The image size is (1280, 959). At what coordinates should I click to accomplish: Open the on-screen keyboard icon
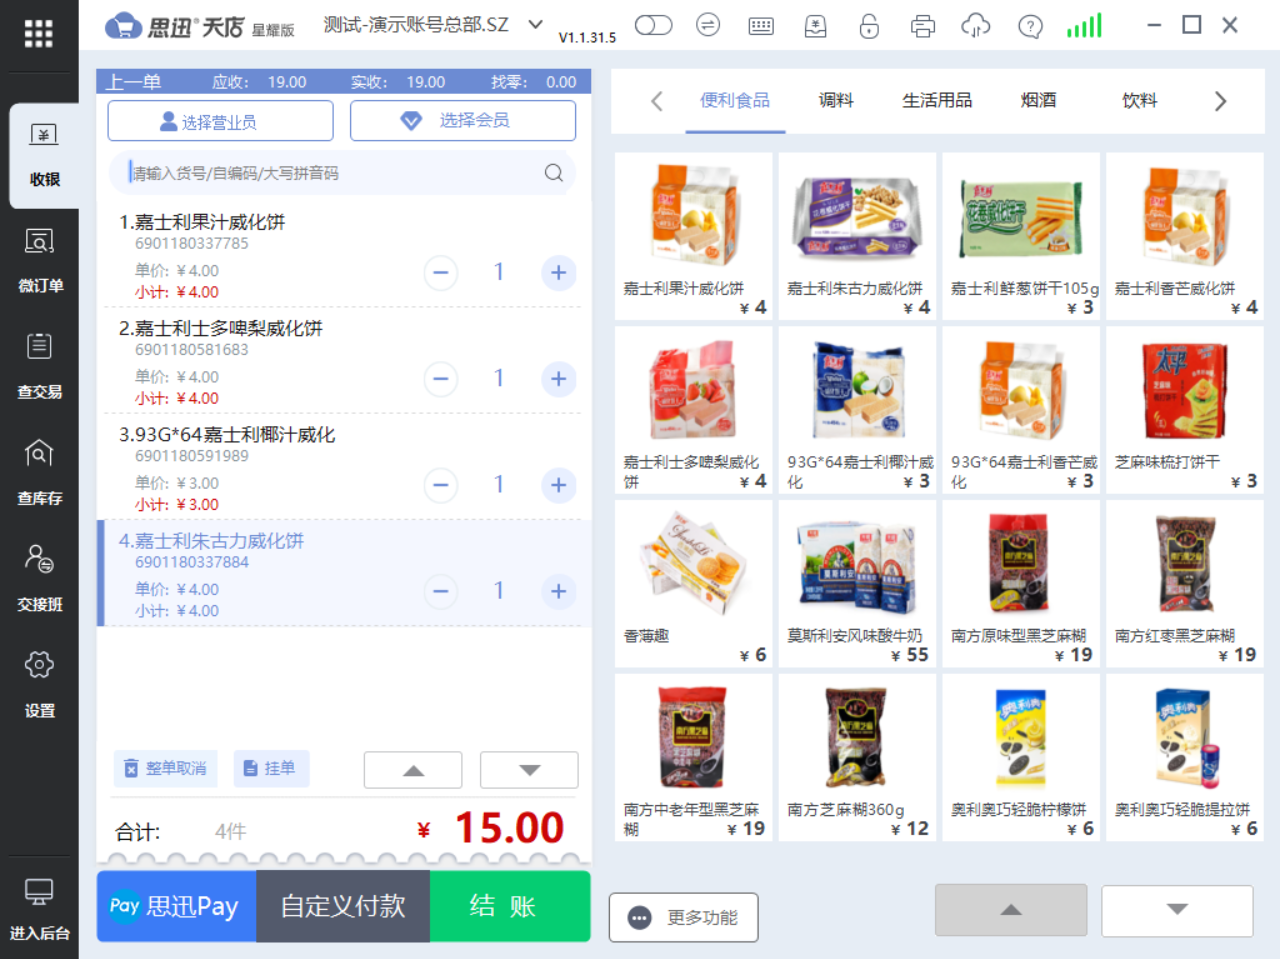(x=761, y=26)
